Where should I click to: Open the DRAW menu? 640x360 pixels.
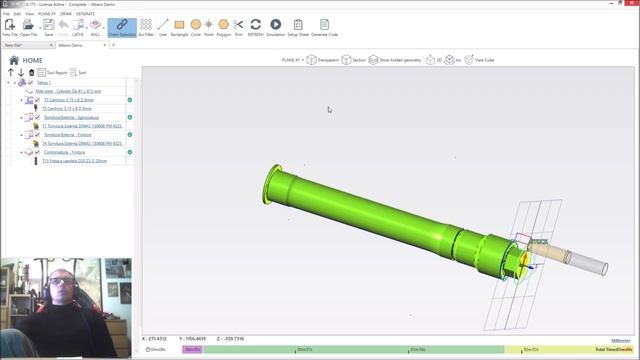coord(66,14)
